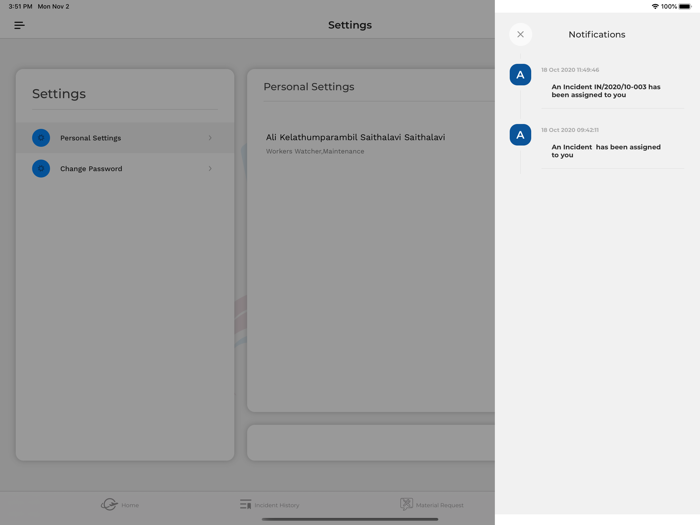The width and height of the screenshot is (700, 525).
Task: Click the Home icon in bottom bar
Action: click(109, 505)
